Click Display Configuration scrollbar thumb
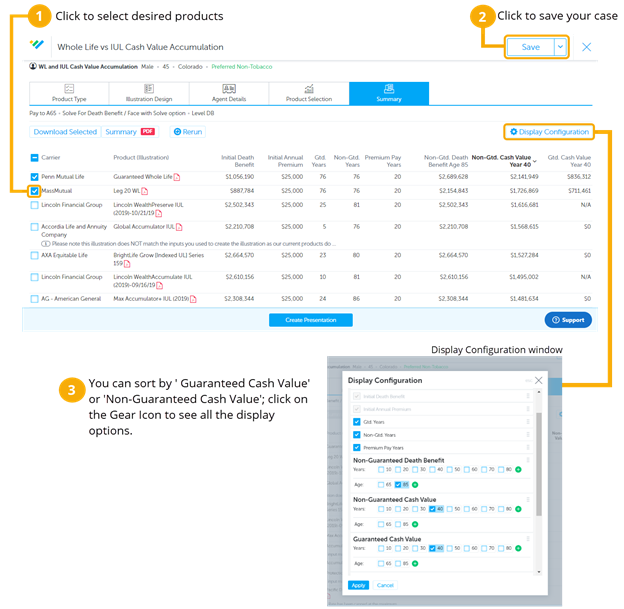The width and height of the screenshot is (624, 609). tap(539, 465)
